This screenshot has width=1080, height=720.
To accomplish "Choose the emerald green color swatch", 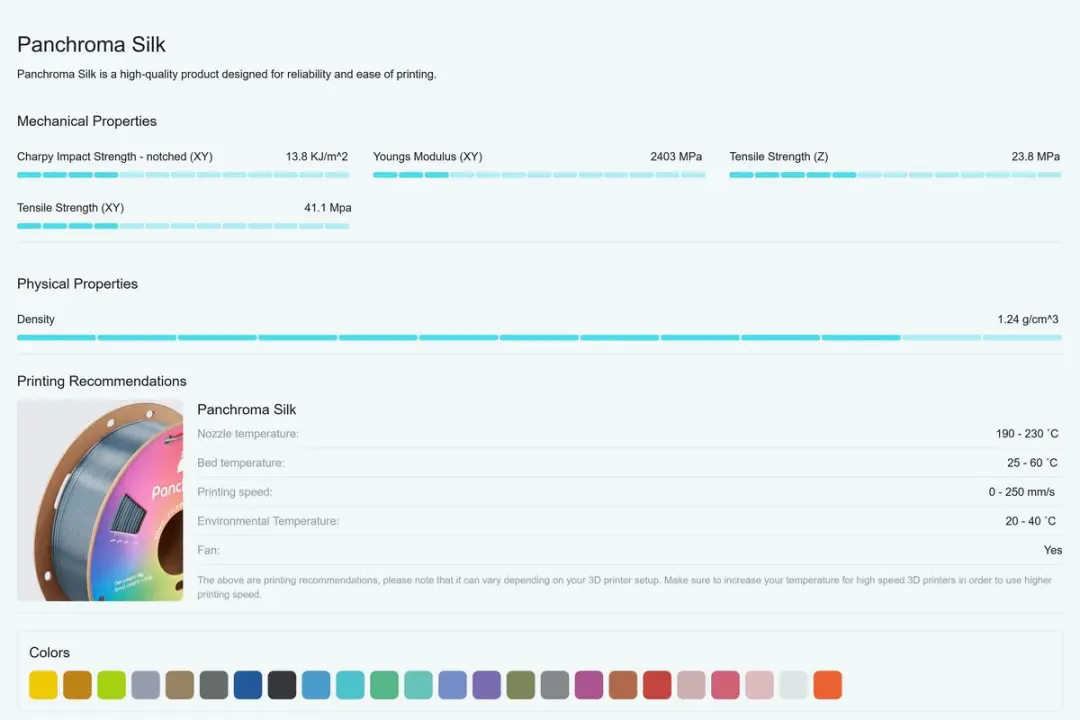I will [x=384, y=685].
